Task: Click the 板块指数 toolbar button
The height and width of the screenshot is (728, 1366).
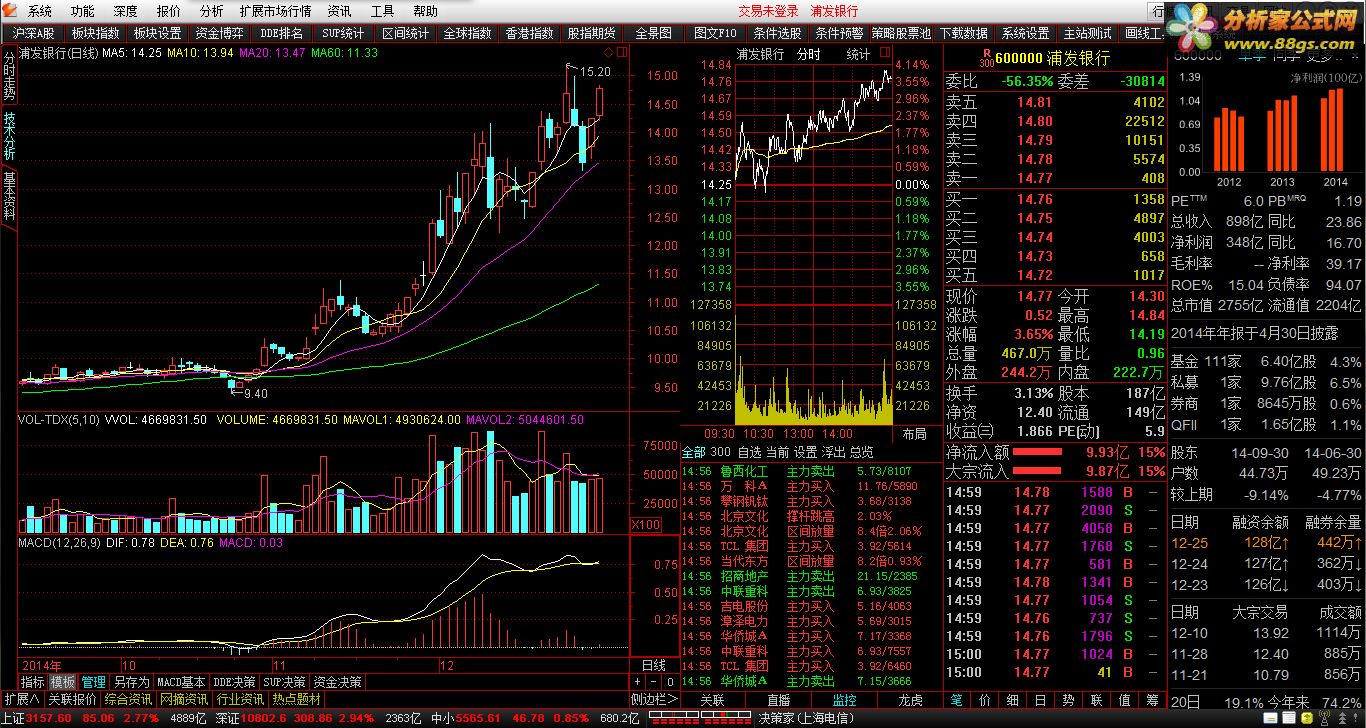Action: [95, 33]
